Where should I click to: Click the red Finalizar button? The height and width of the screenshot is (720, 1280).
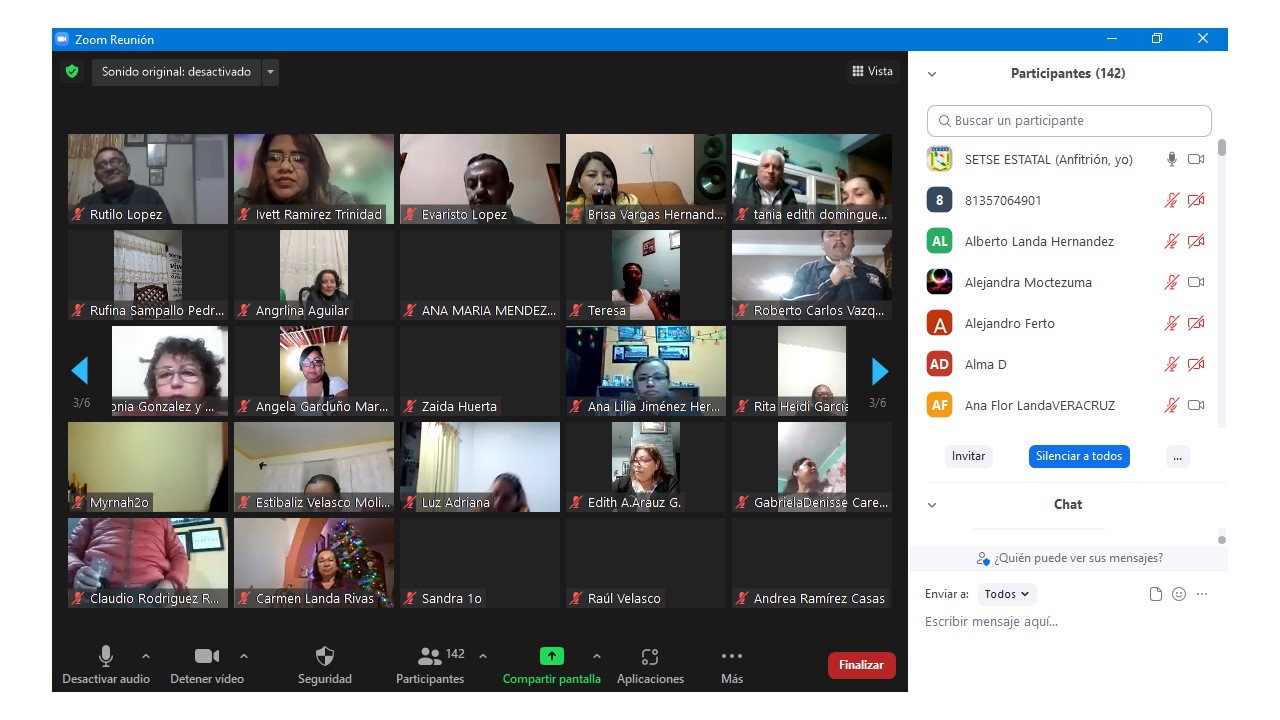pos(861,665)
